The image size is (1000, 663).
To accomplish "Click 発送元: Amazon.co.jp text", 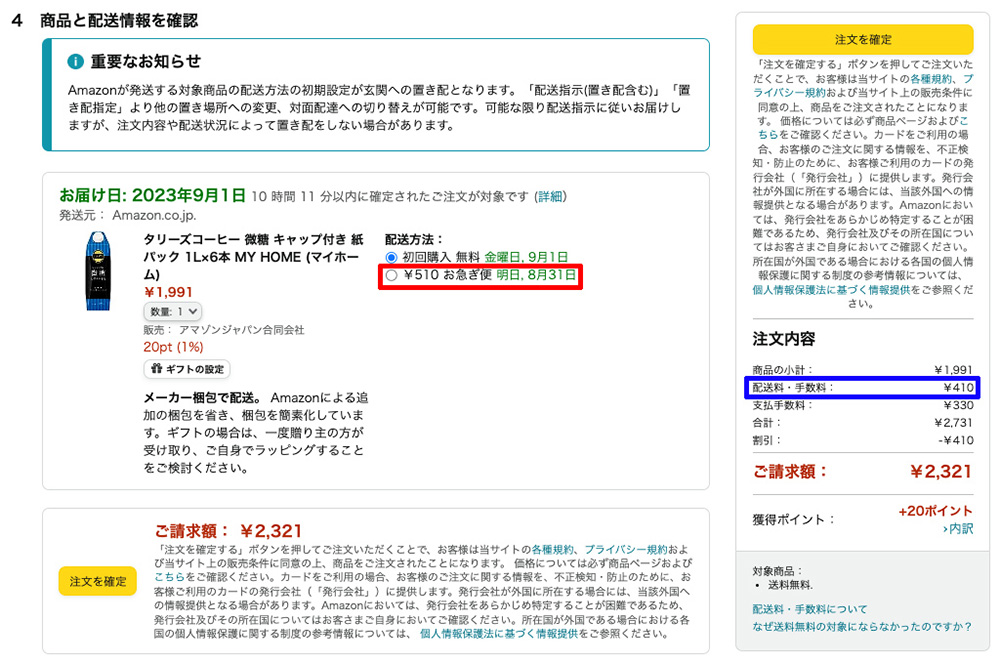I will [x=128, y=215].
